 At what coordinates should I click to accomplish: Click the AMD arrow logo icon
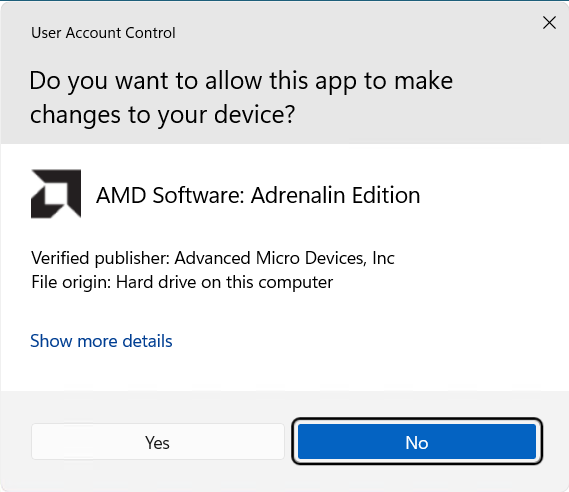click(56, 194)
